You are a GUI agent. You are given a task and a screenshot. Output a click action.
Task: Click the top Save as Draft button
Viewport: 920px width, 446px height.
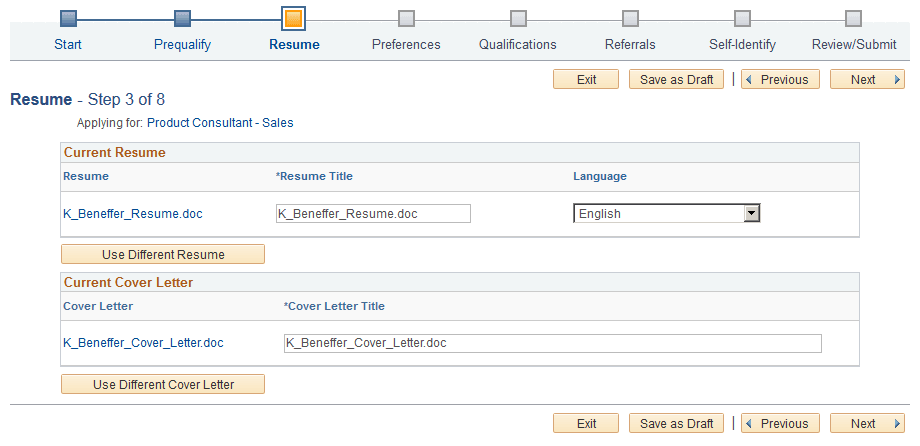(x=676, y=80)
